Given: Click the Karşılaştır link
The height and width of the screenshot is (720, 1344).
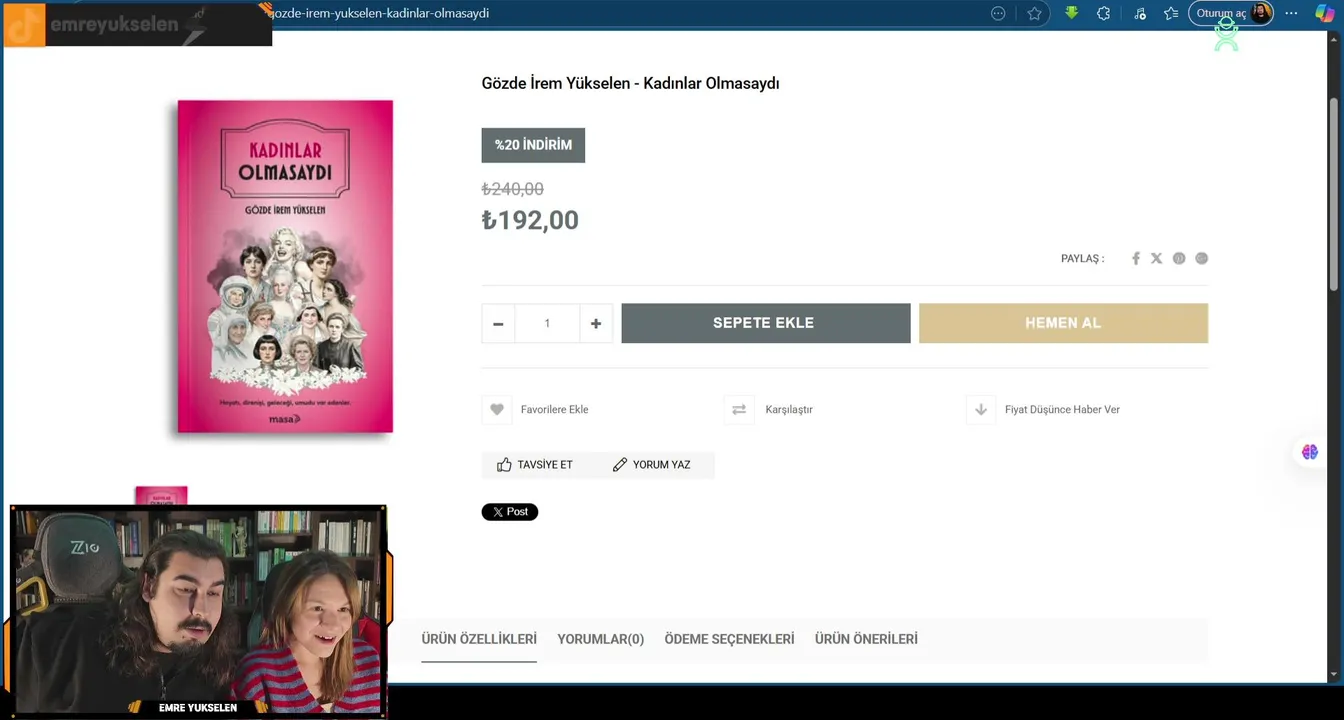Looking at the screenshot, I should (789, 409).
